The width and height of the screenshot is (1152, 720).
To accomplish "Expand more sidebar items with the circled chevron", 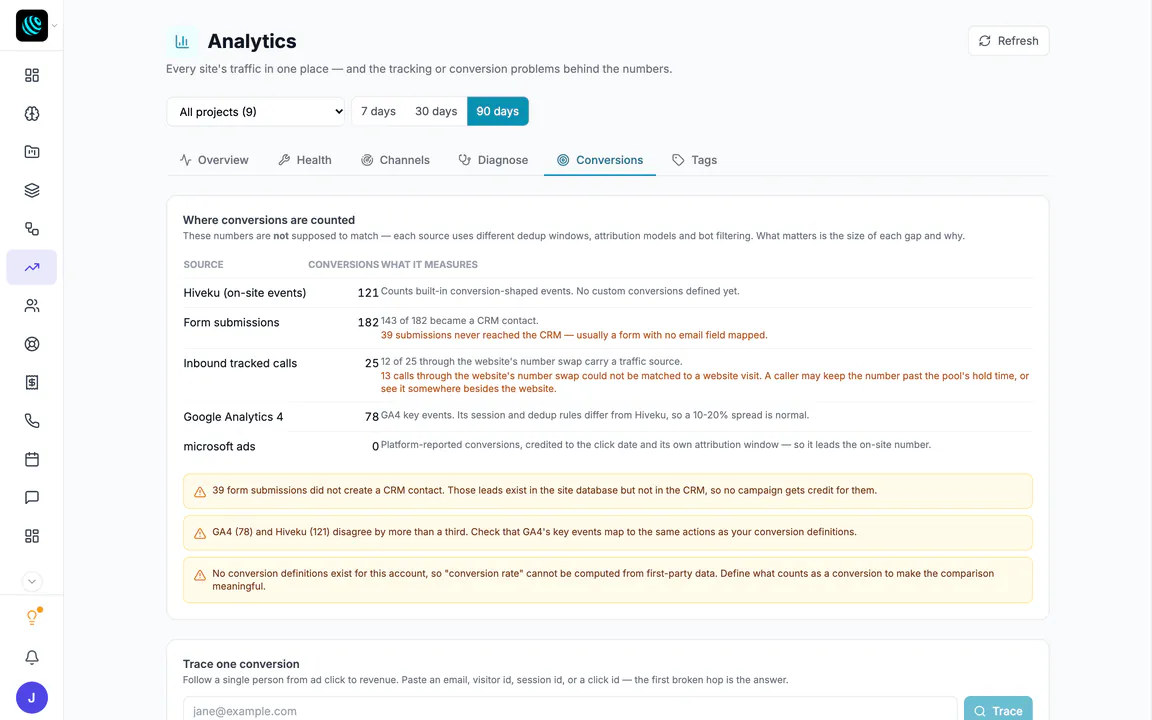I will tap(32, 581).
